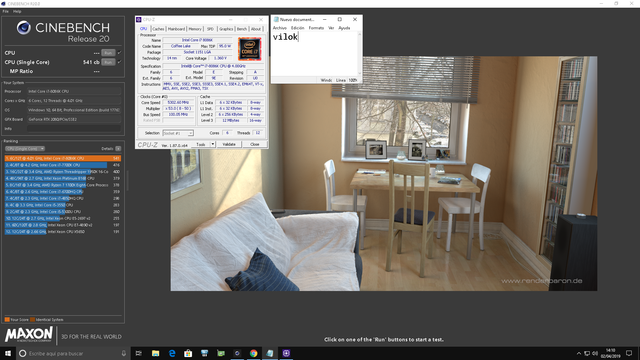Image resolution: width=640 pixels, height=360 pixels.
Task: Open the CPU-Z taskbar icon
Action: [286, 353]
